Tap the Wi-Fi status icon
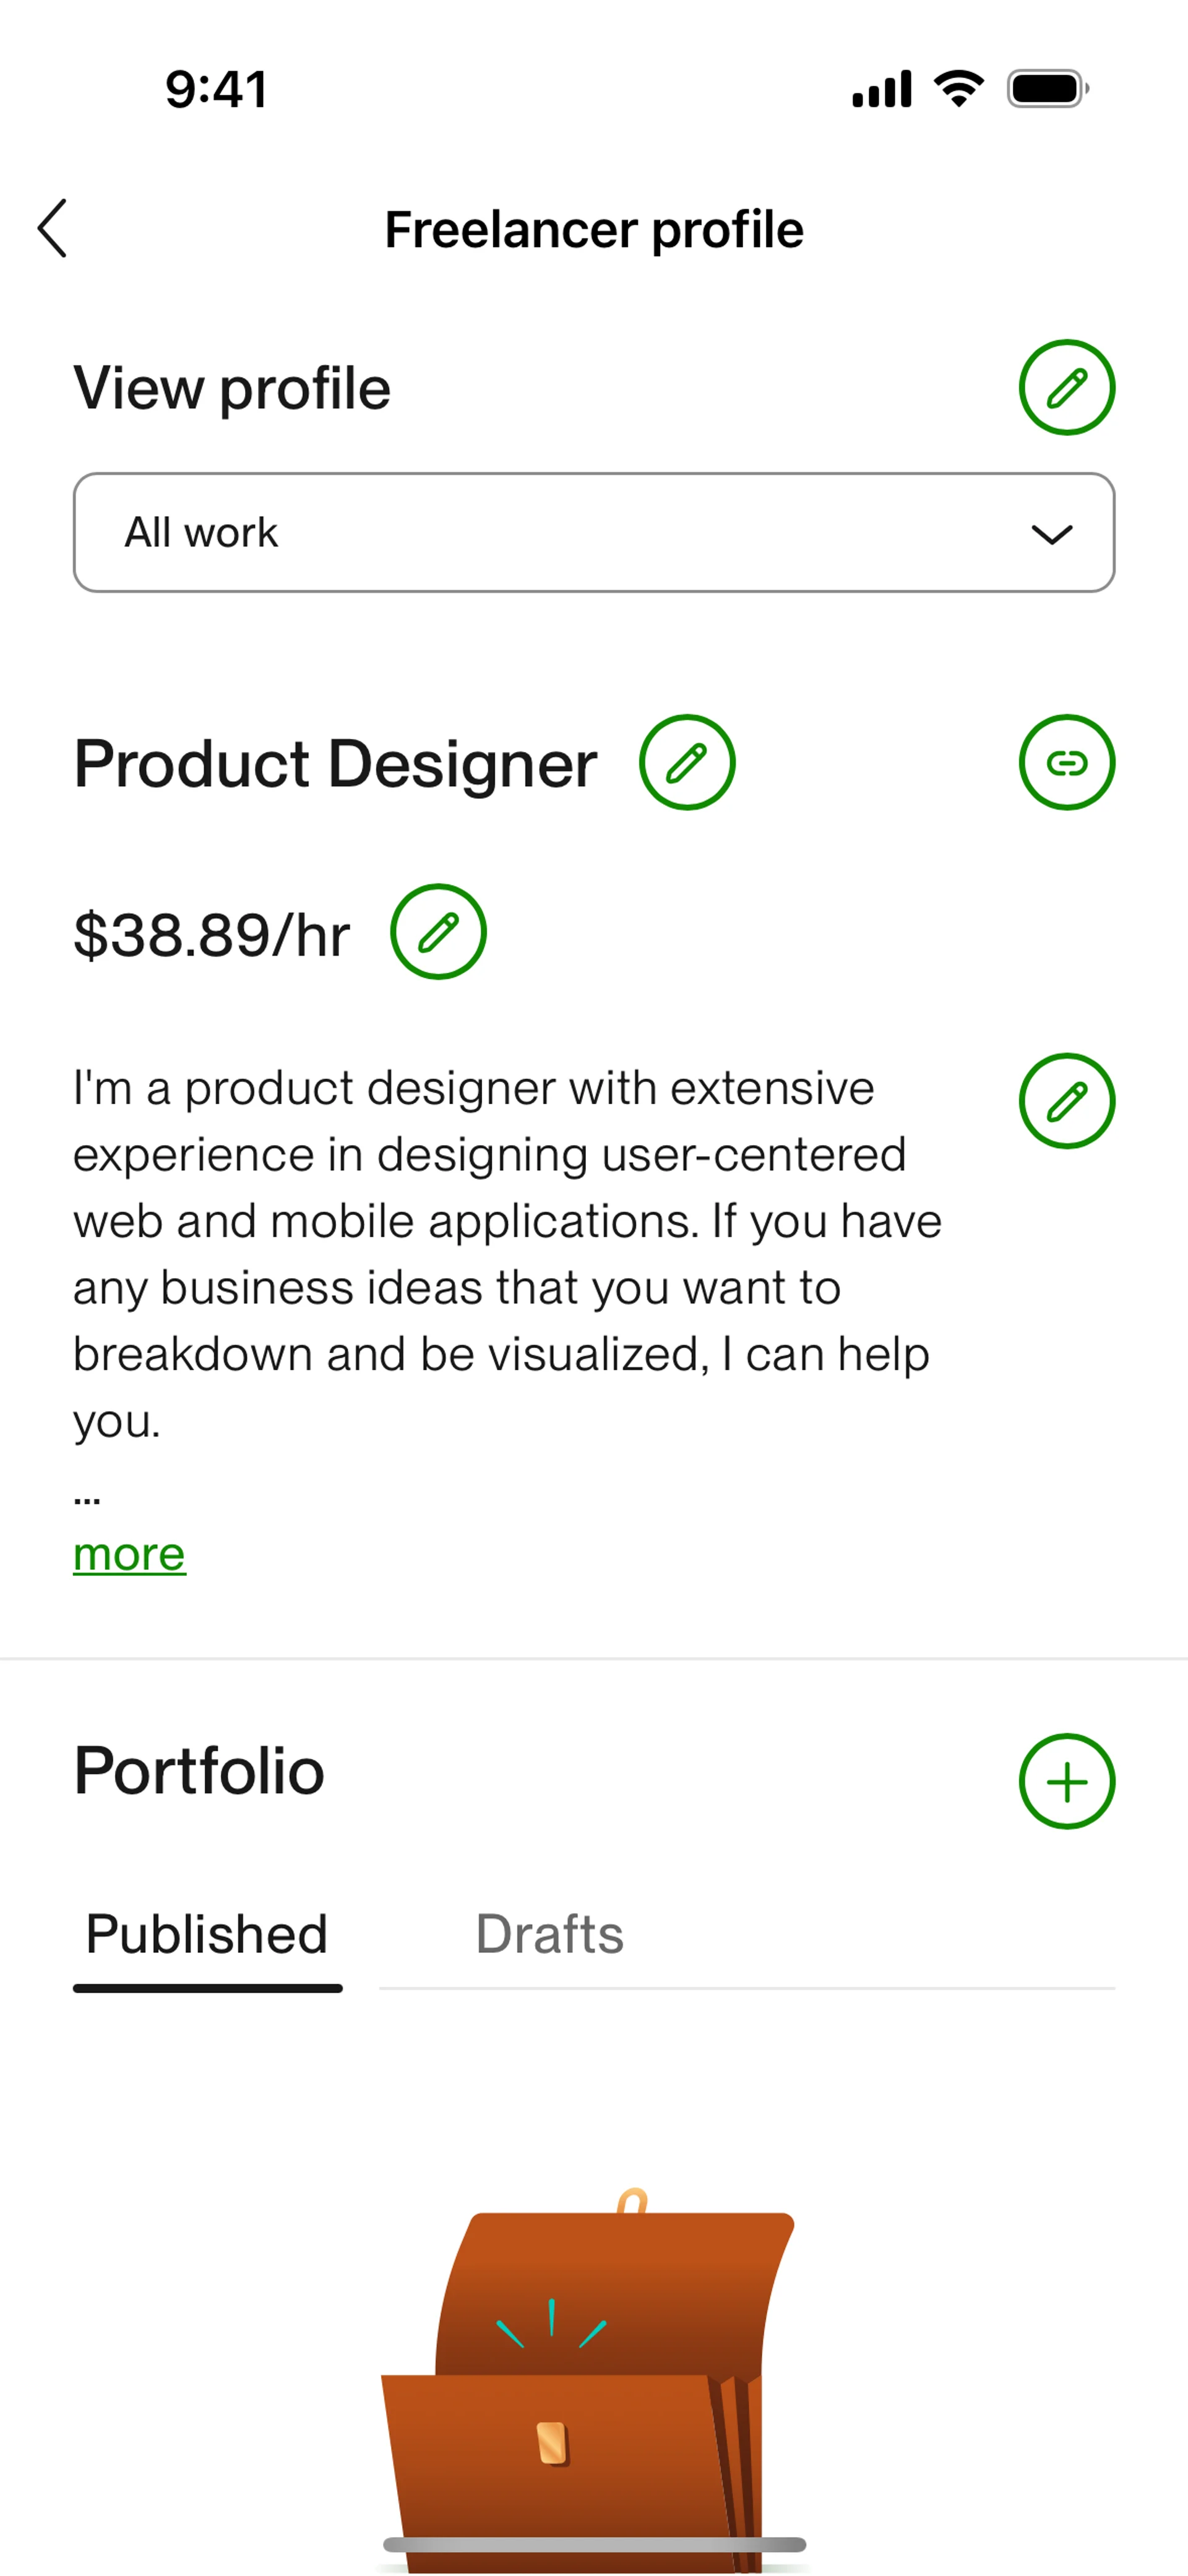This screenshot has height=2576, width=1188. click(958, 89)
